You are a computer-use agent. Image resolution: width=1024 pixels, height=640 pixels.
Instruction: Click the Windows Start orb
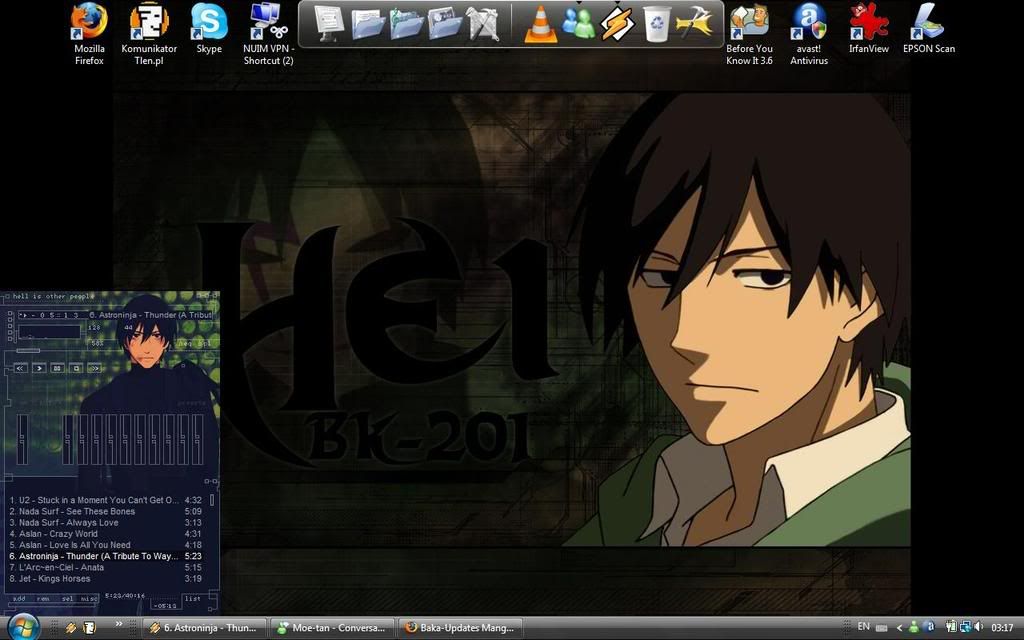pos(24,628)
